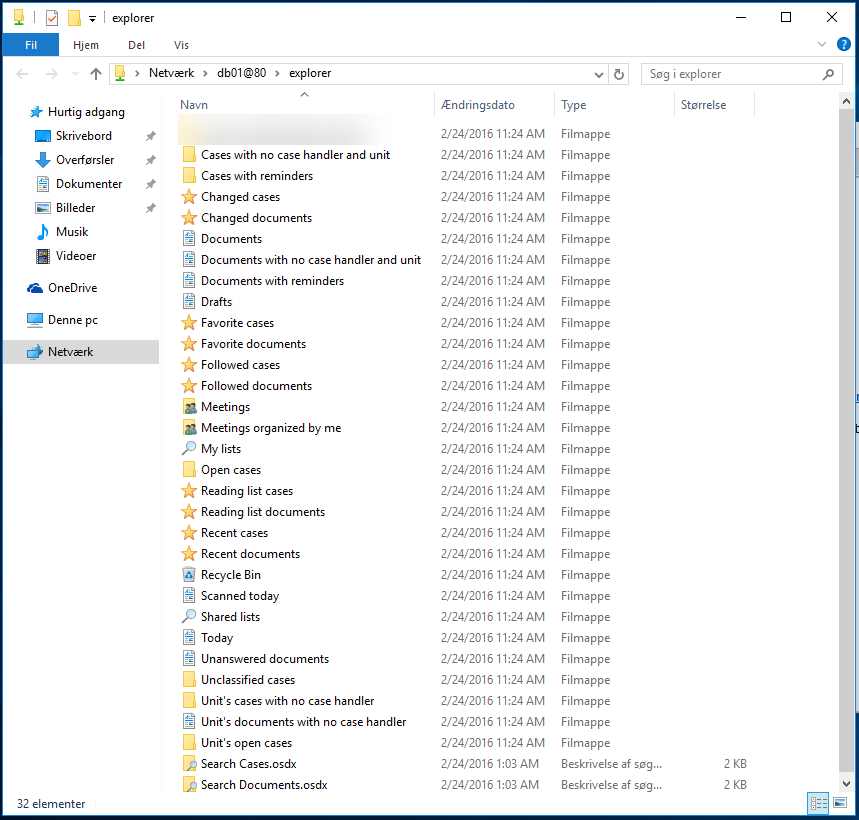Viewport: 859px width, 820px height.
Task: Click the Meetings folder people icon
Action: click(x=189, y=407)
